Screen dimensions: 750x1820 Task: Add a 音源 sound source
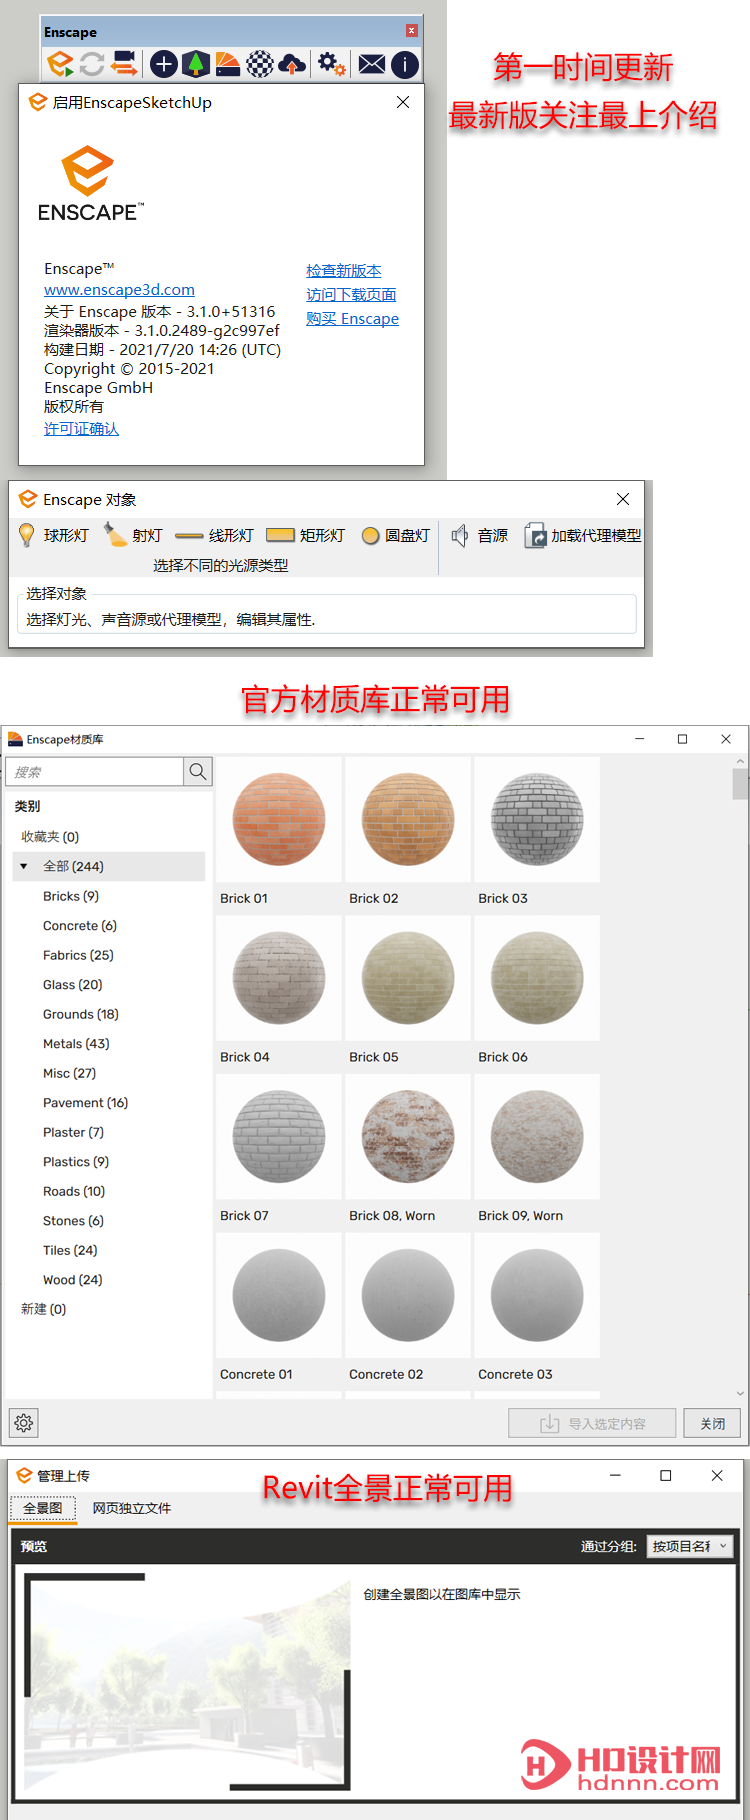click(x=480, y=535)
